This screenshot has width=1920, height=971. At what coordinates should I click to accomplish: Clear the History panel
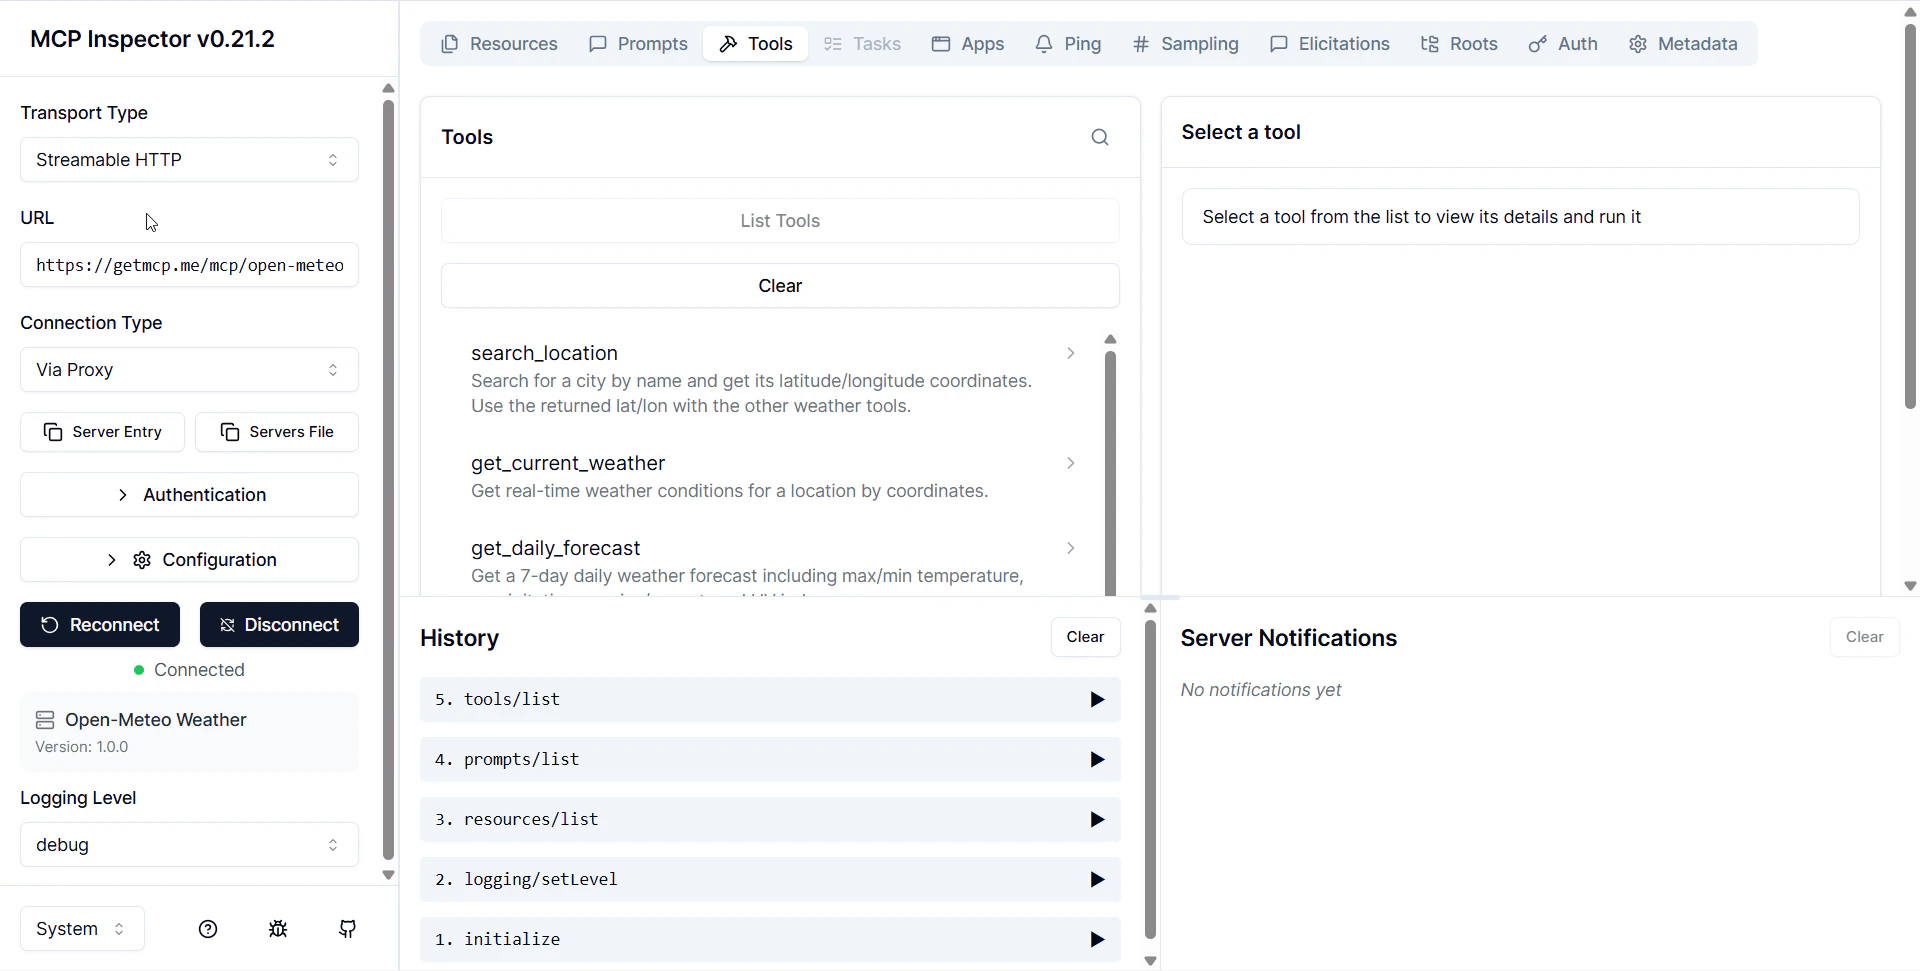(1085, 637)
